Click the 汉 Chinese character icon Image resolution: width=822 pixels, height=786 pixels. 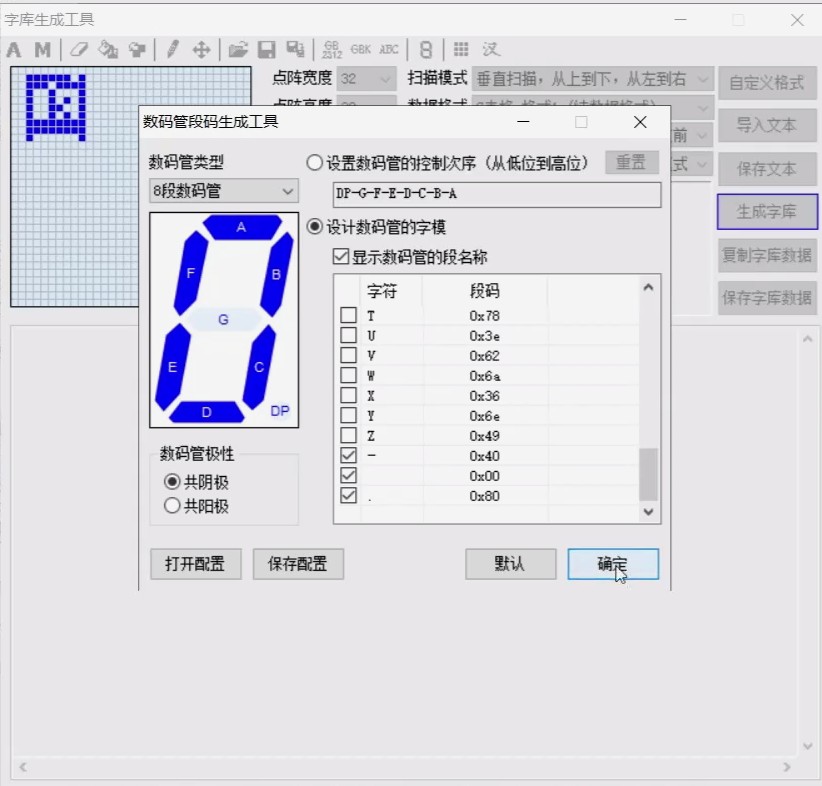[x=491, y=49]
